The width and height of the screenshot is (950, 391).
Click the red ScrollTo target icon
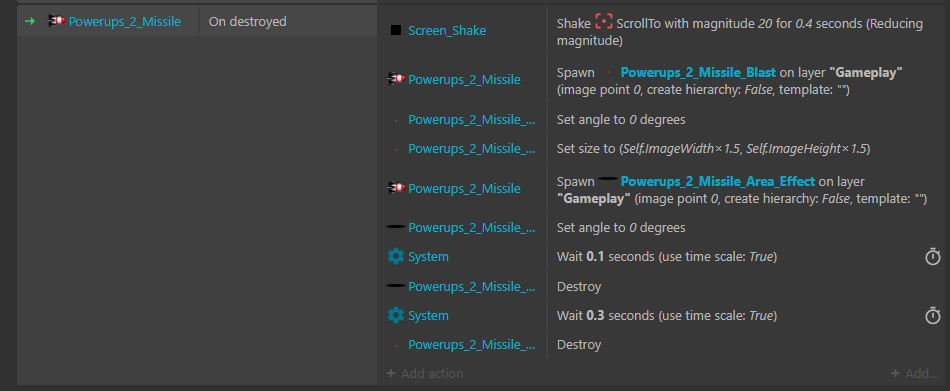click(x=603, y=22)
